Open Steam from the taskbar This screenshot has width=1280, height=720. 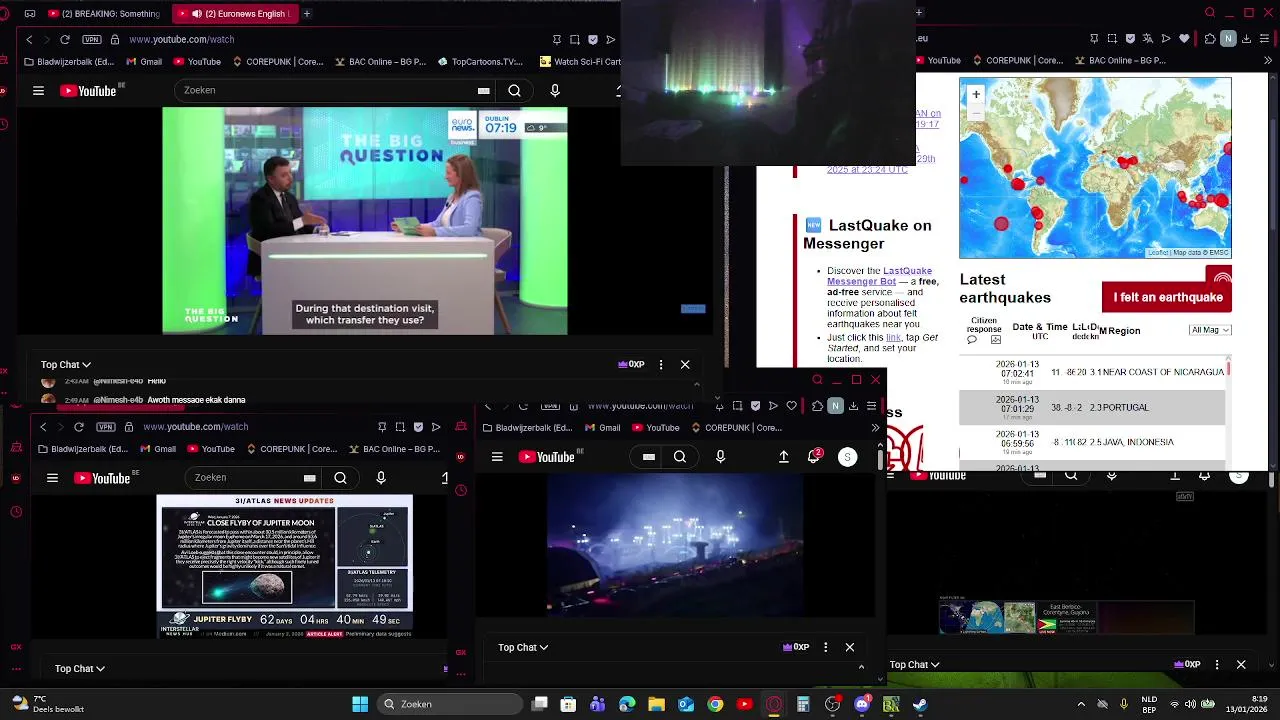click(x=920, y=704)
